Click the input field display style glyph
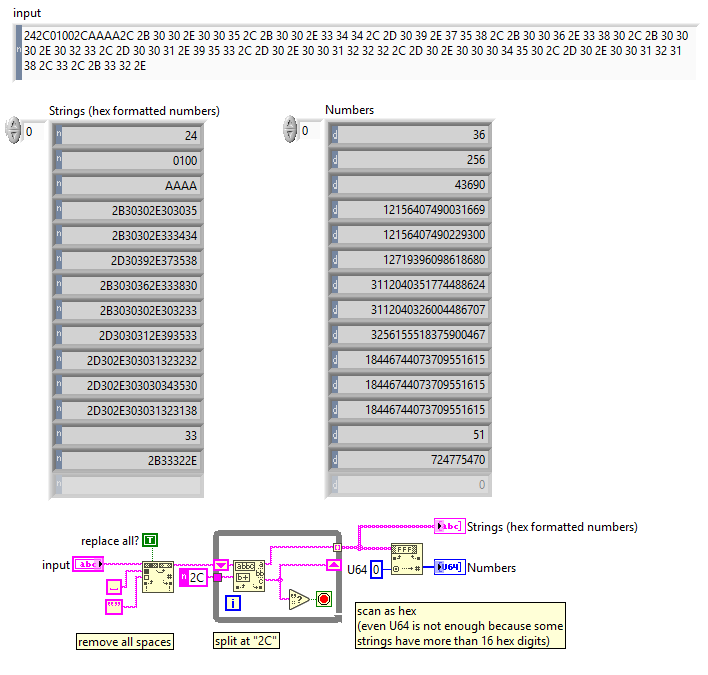This screenshot has width=708, height=675. (x=19, y=51)
